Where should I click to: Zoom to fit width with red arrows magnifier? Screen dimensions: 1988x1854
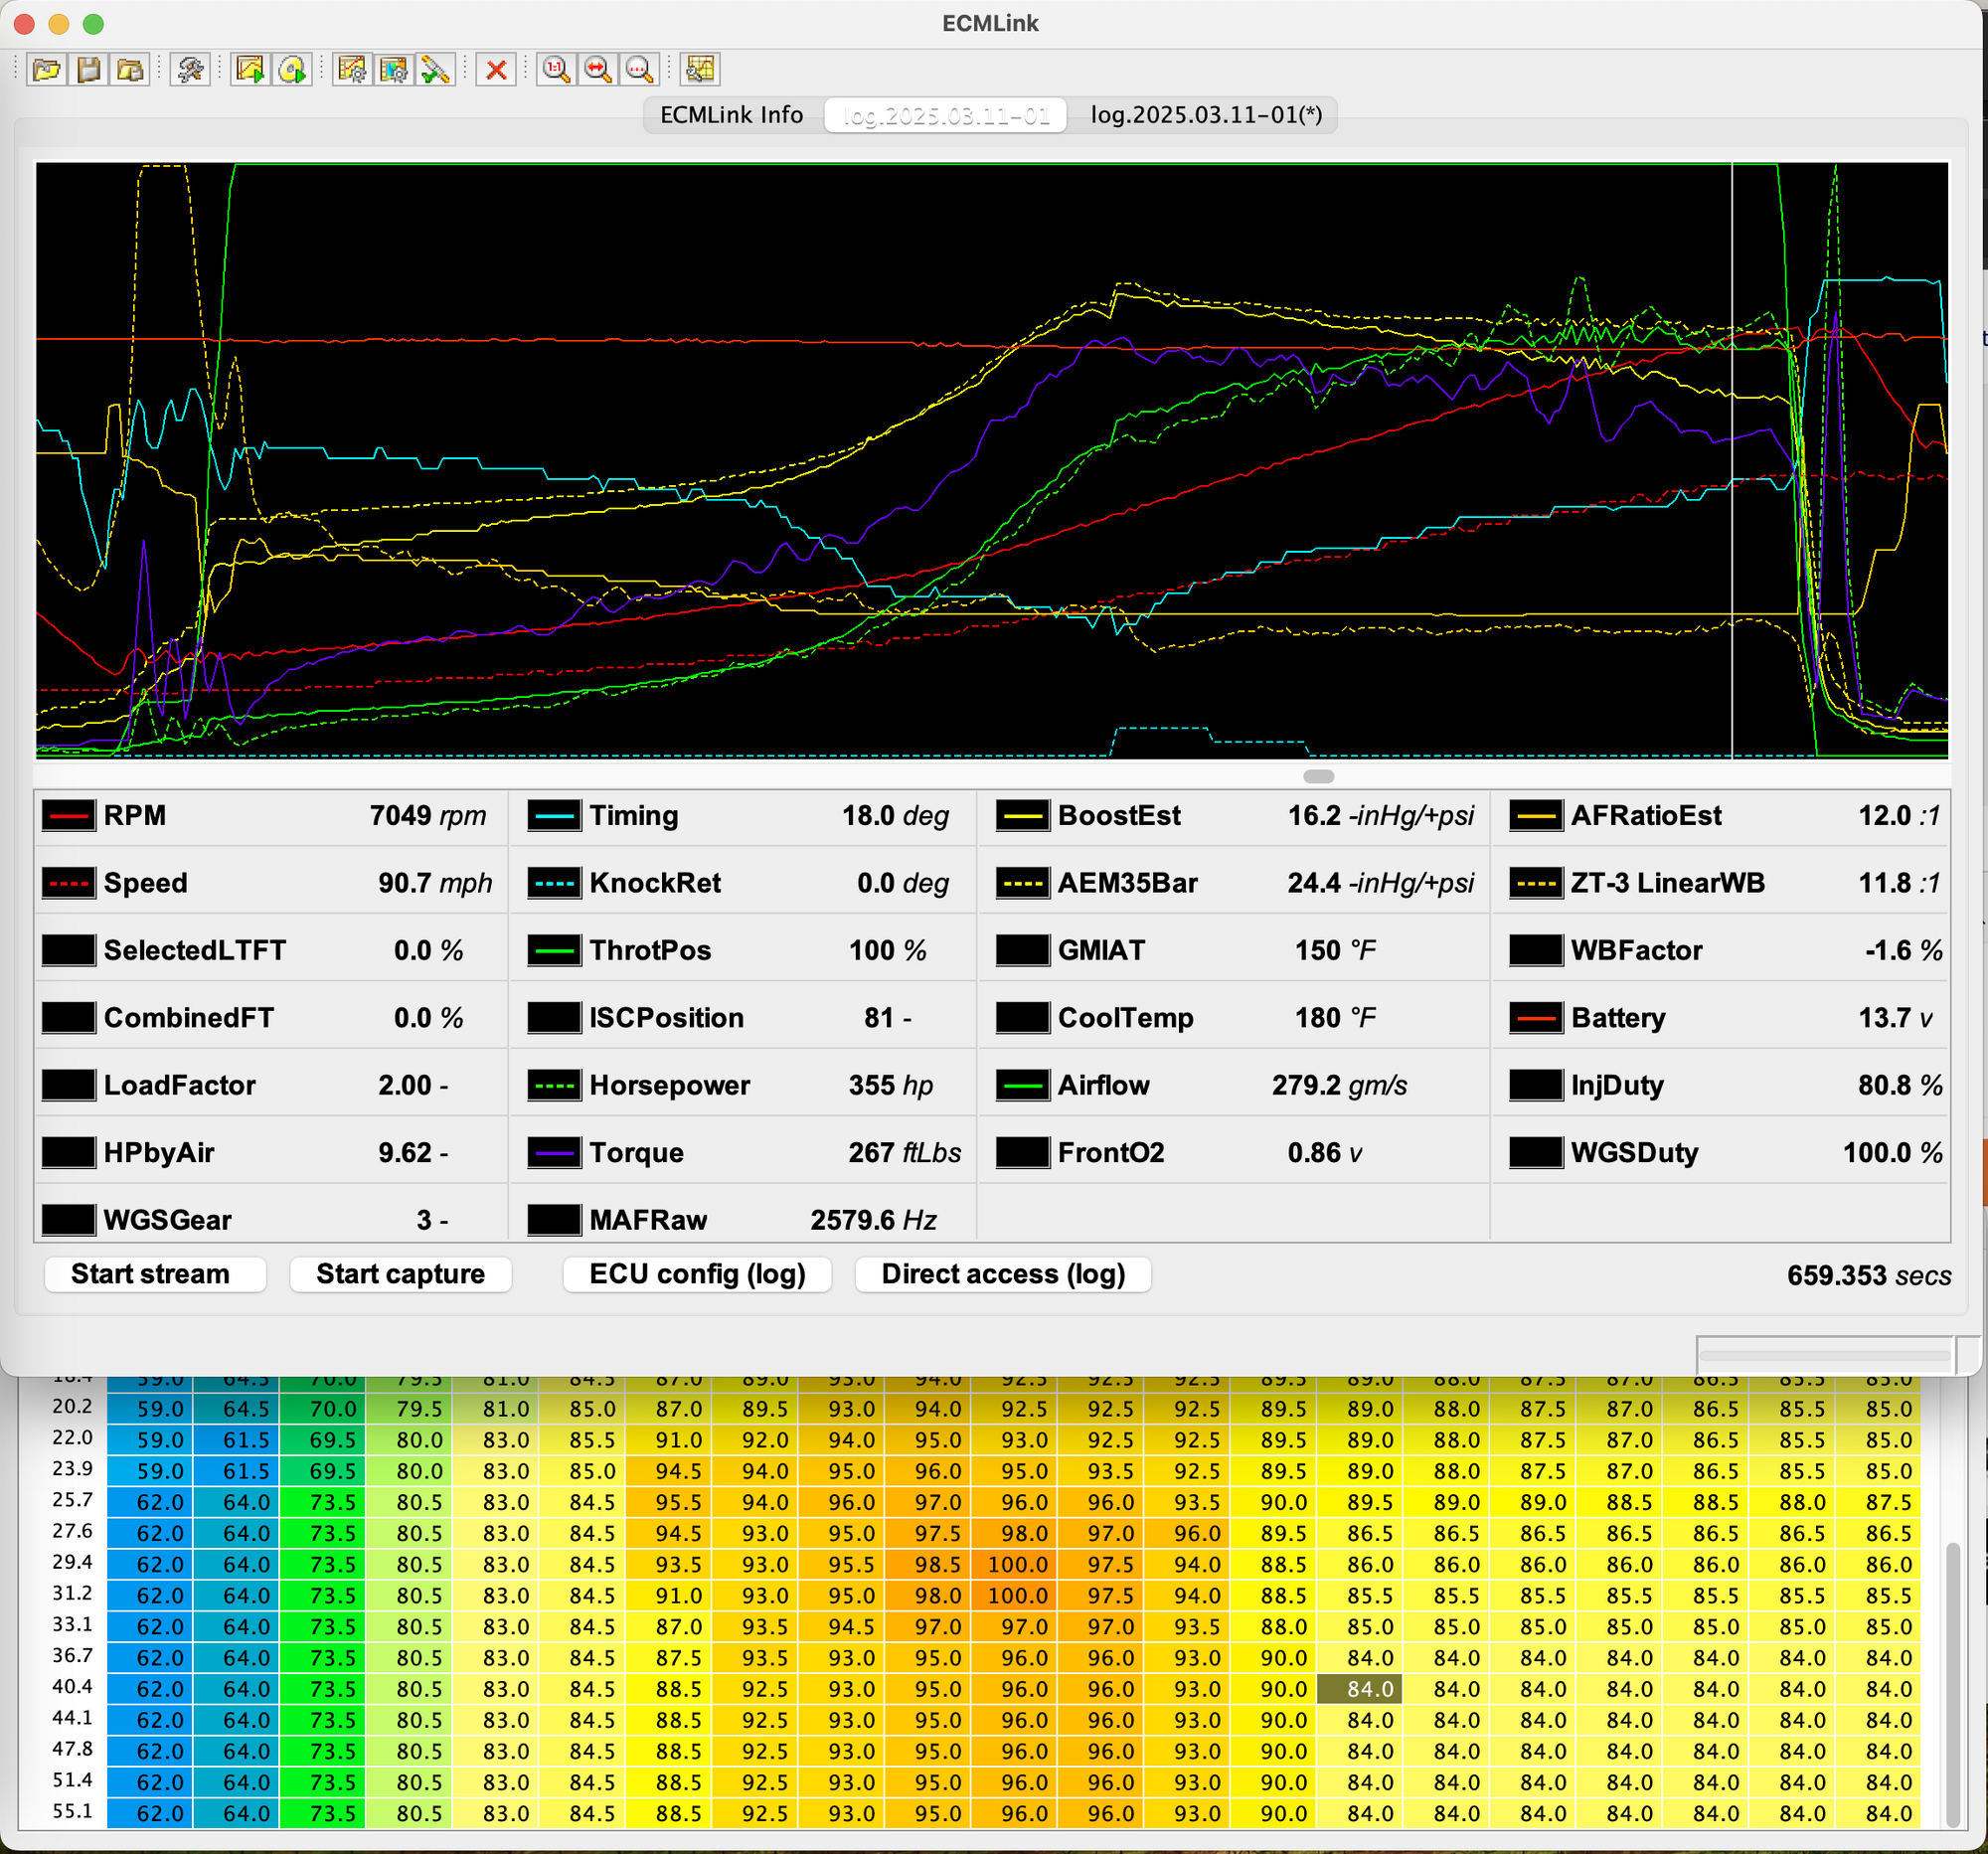598,69
